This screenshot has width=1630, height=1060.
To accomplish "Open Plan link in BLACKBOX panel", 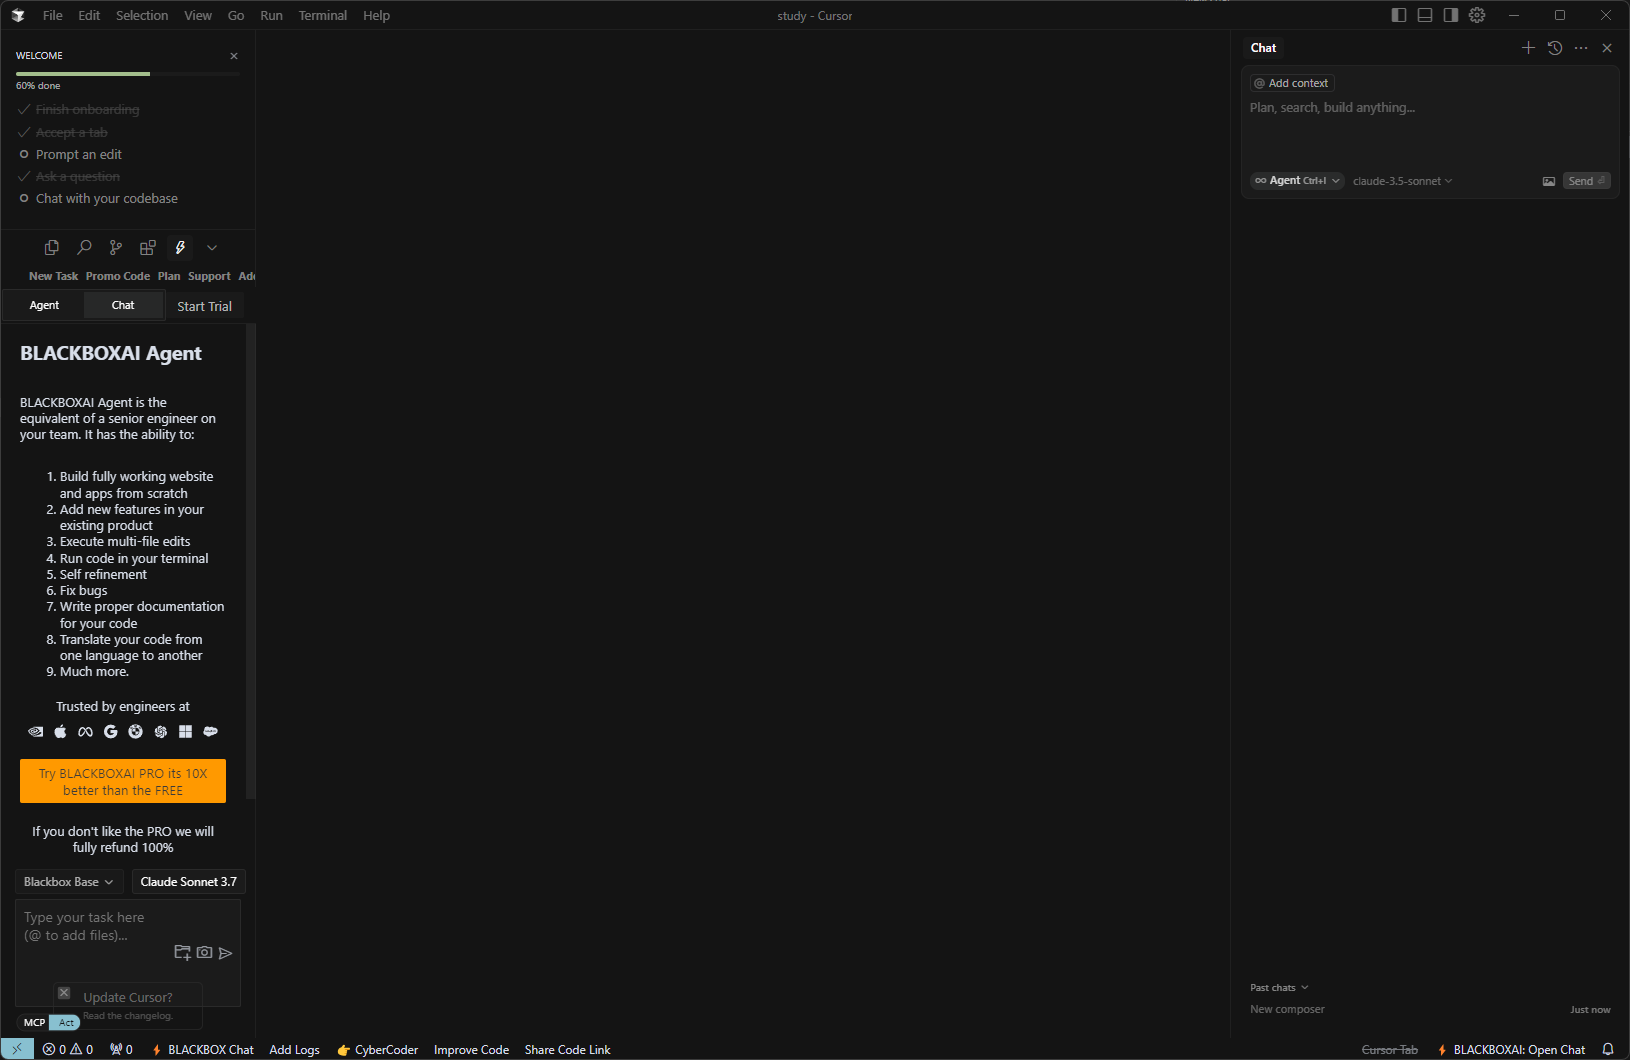I will (169, 276).
